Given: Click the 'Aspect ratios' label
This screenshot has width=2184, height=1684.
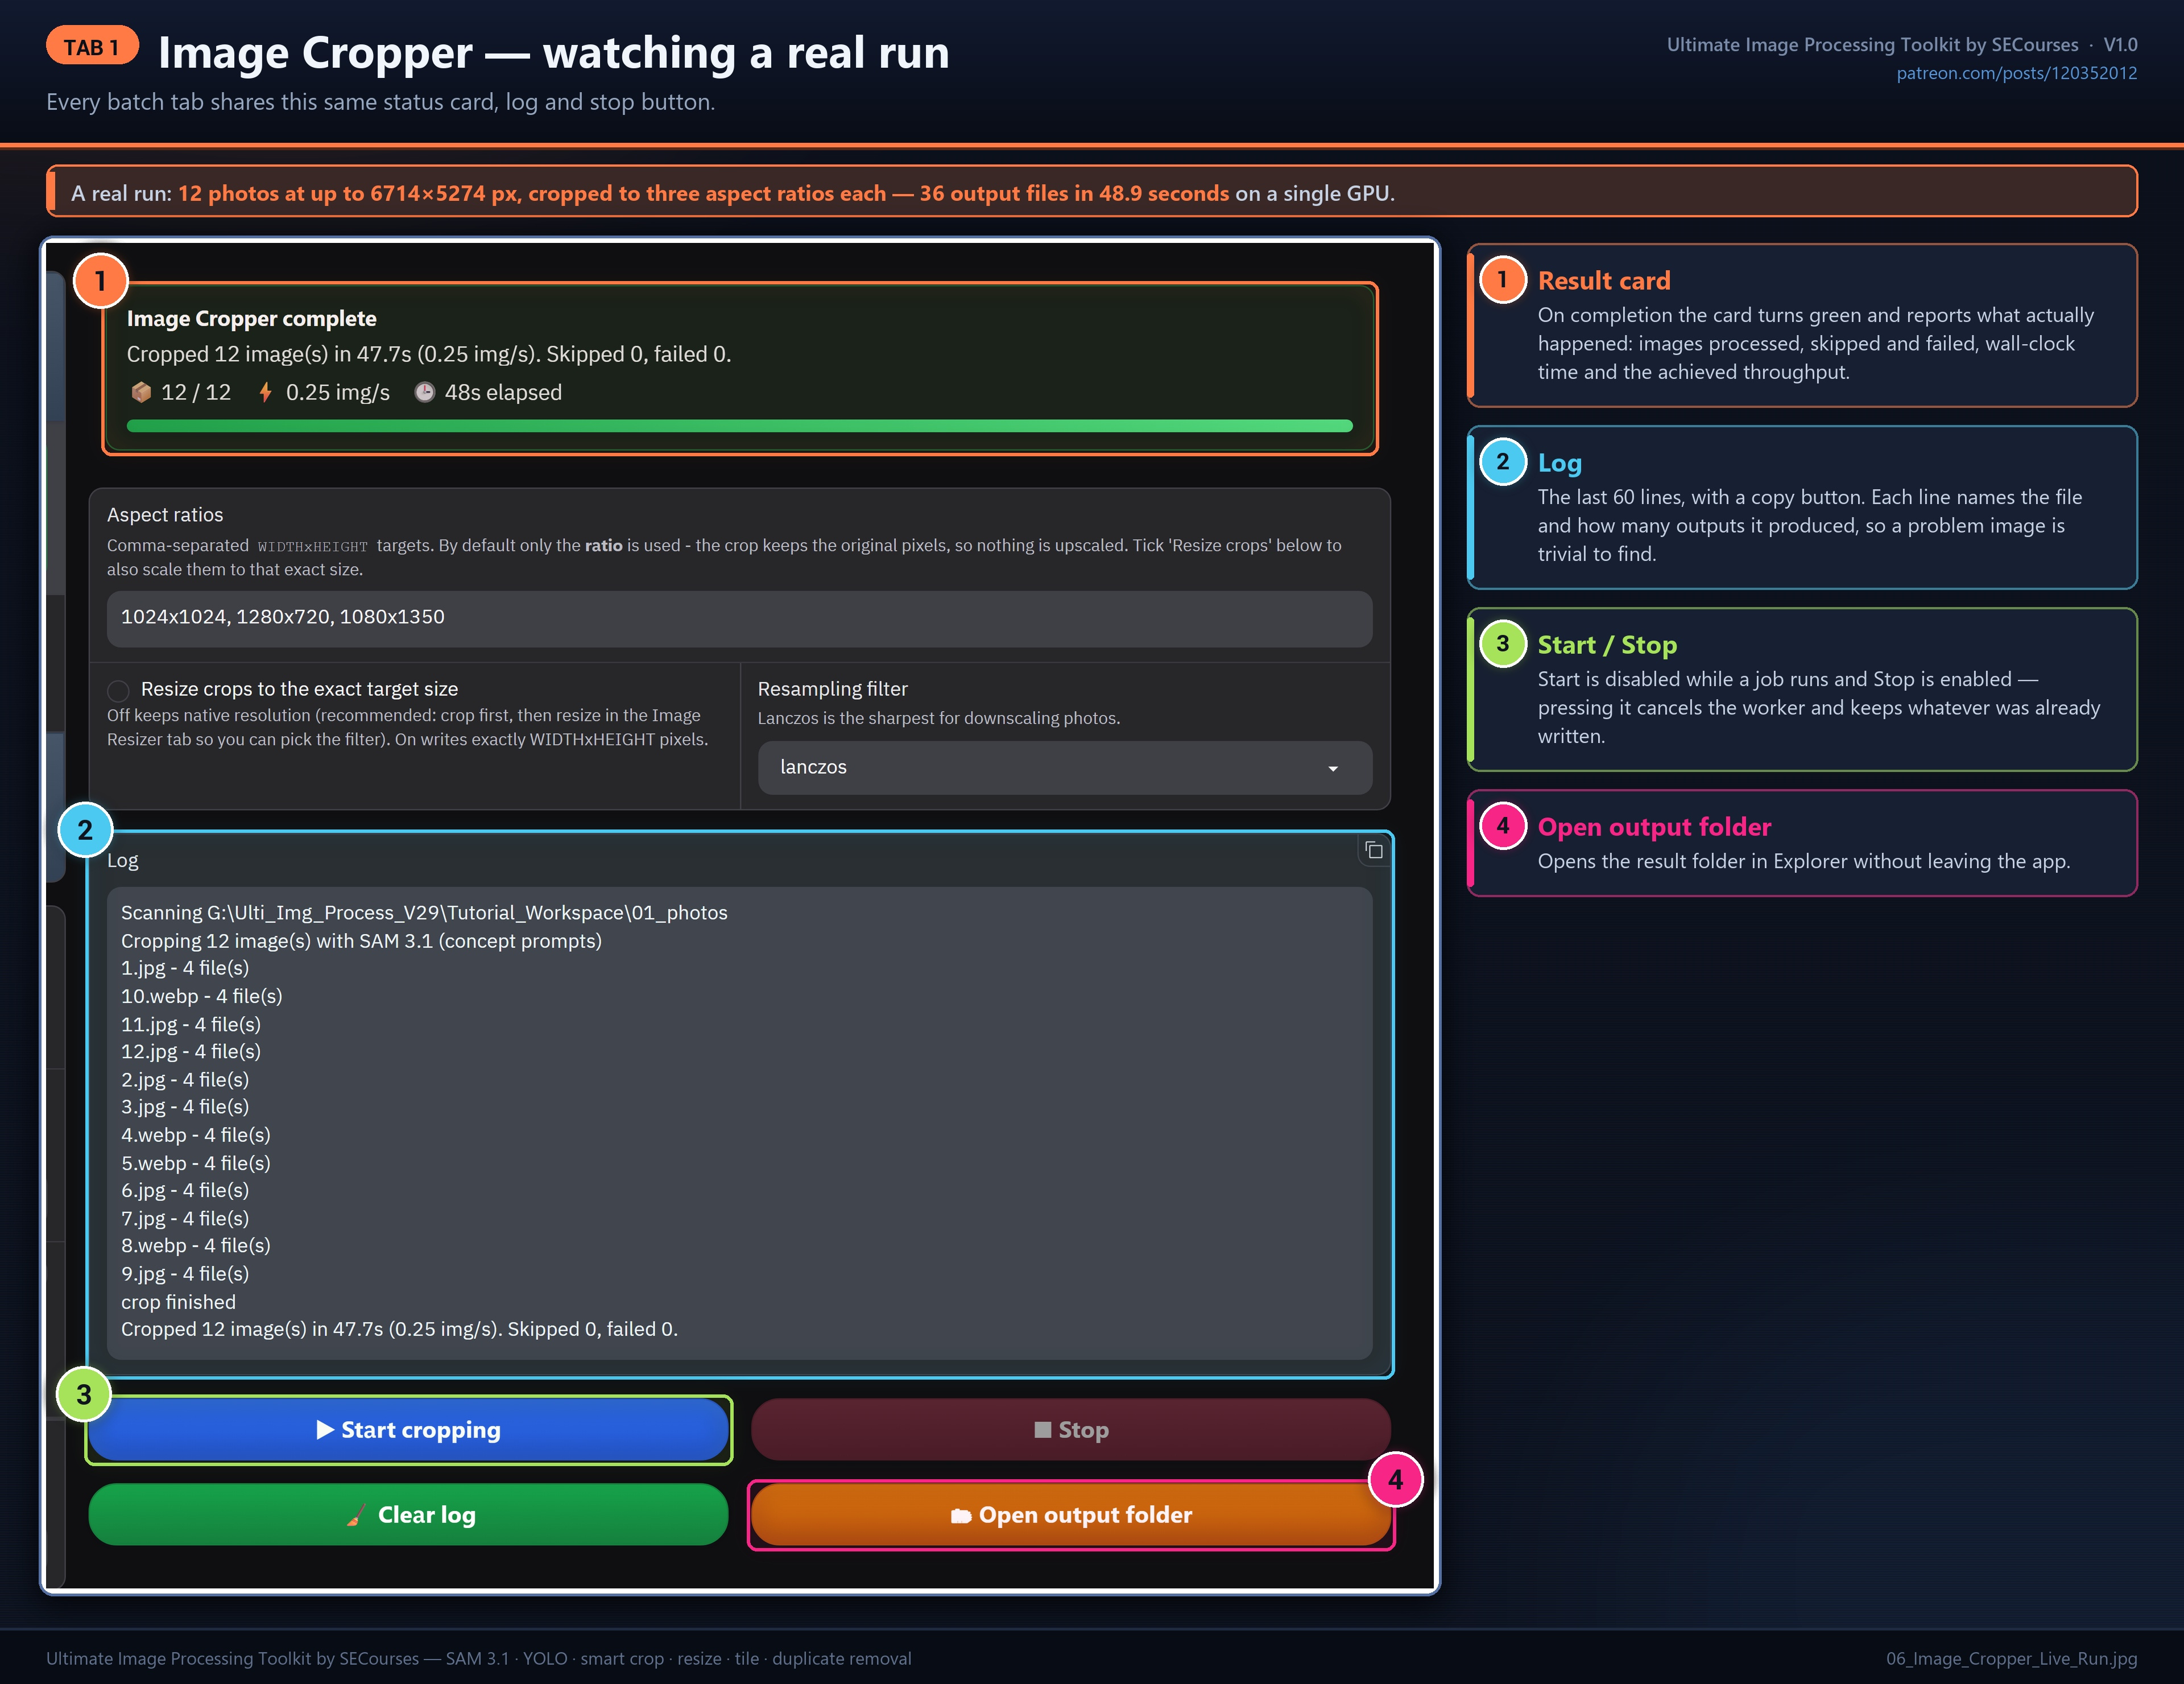Looking at the screenshot, I should click(x=165, y=515).
